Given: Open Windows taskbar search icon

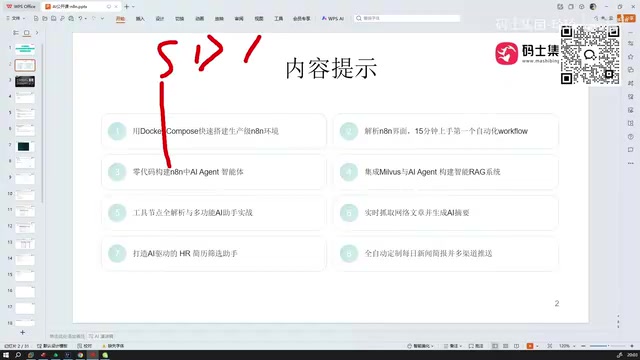Looking at the screenshot, I should (x=18, y=355).
